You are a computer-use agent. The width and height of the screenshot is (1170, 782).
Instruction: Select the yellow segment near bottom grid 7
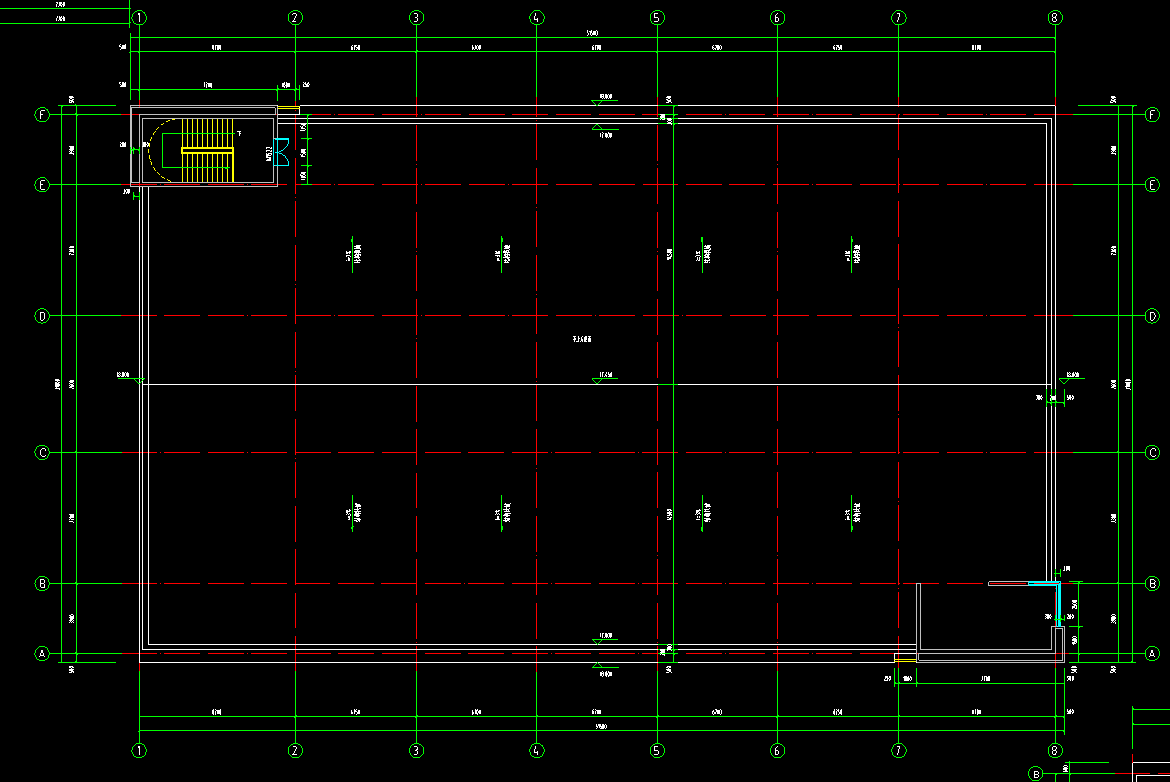pyautogui.click(x=904, y=659)
